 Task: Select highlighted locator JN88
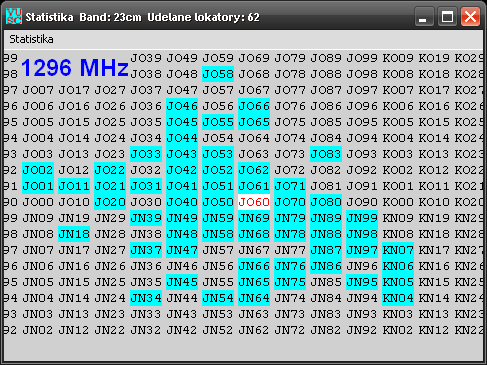[326, 234]
